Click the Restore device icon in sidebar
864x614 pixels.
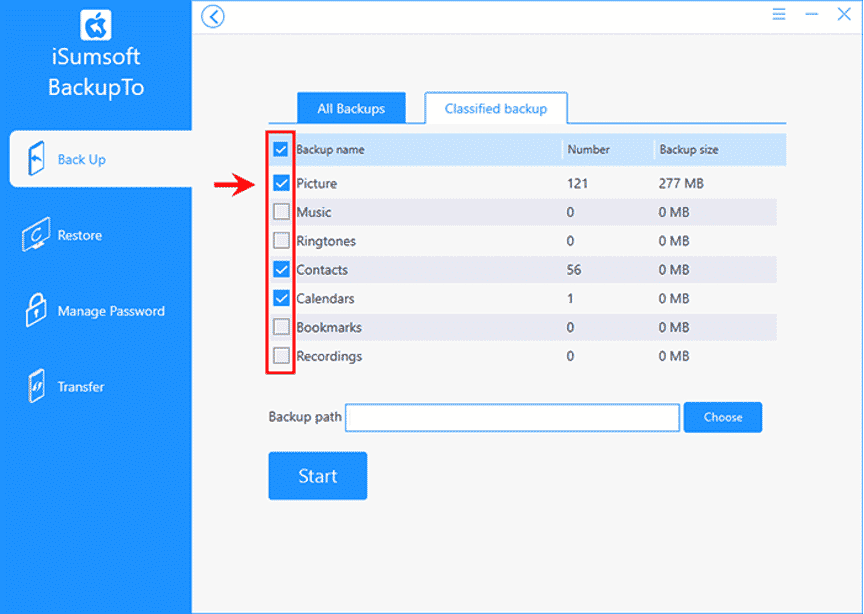click(x=36, y=234)
